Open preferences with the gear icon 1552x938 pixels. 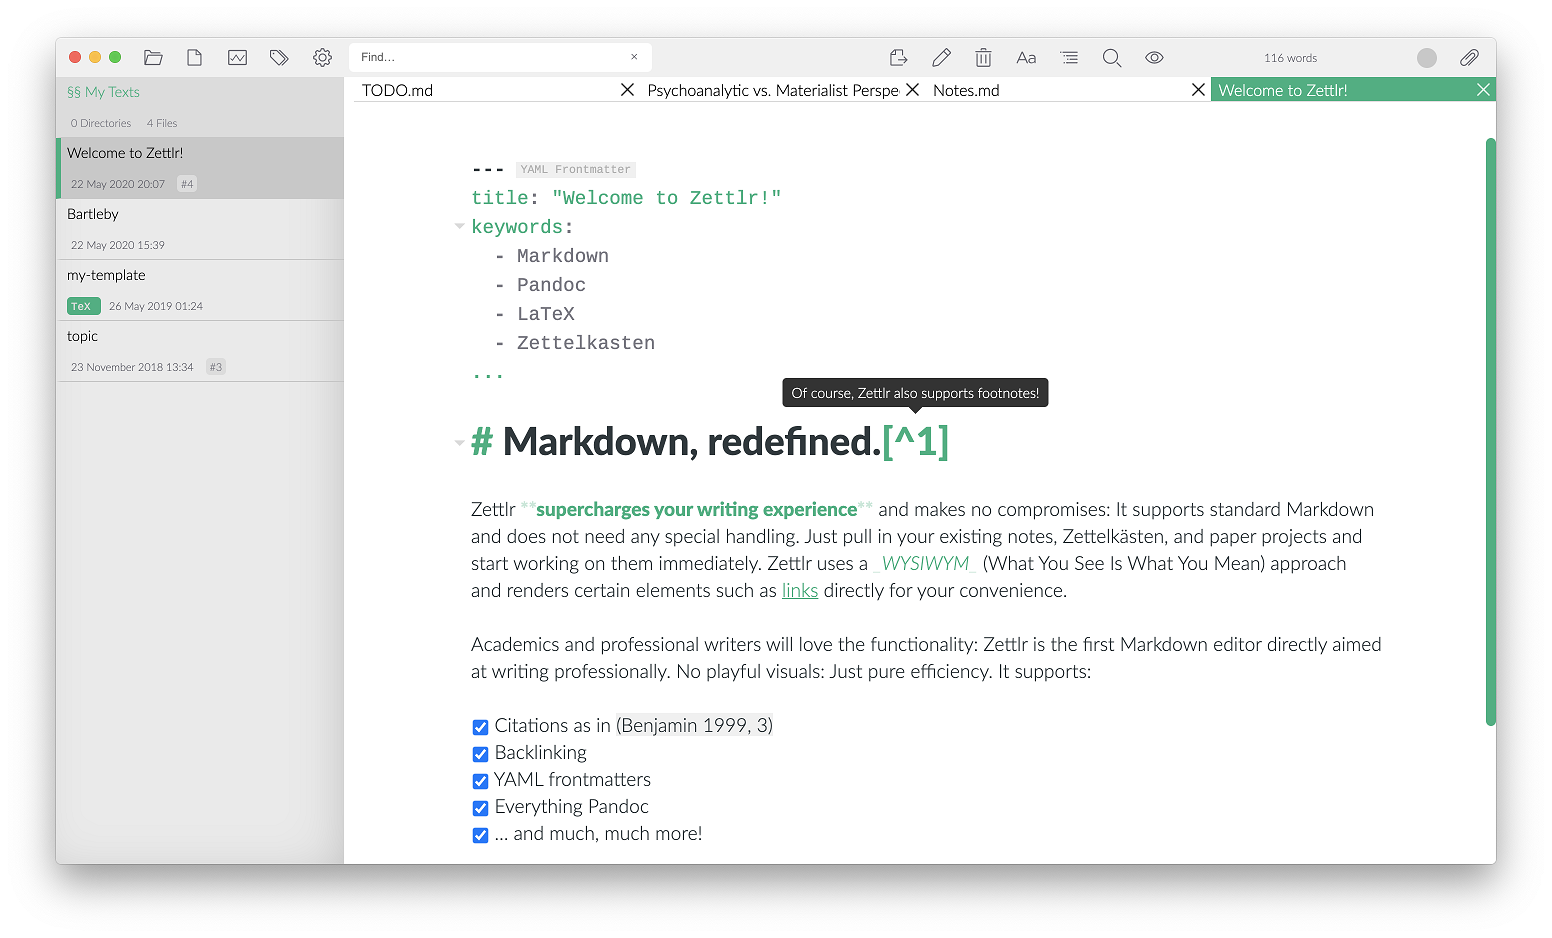322,58
